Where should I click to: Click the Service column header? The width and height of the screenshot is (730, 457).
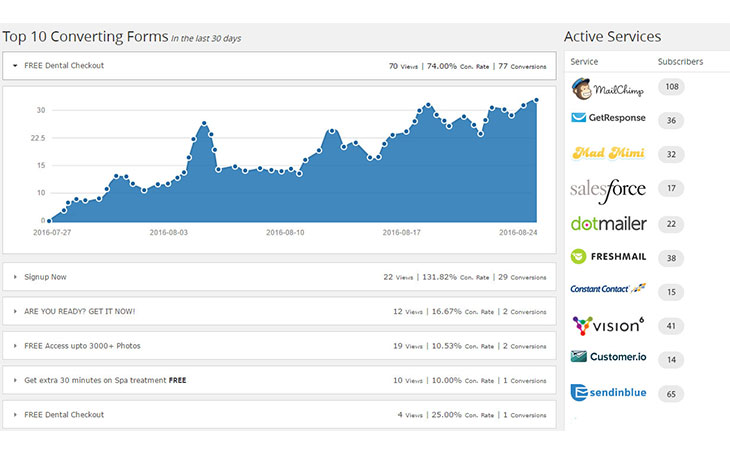tap(584, 61)
